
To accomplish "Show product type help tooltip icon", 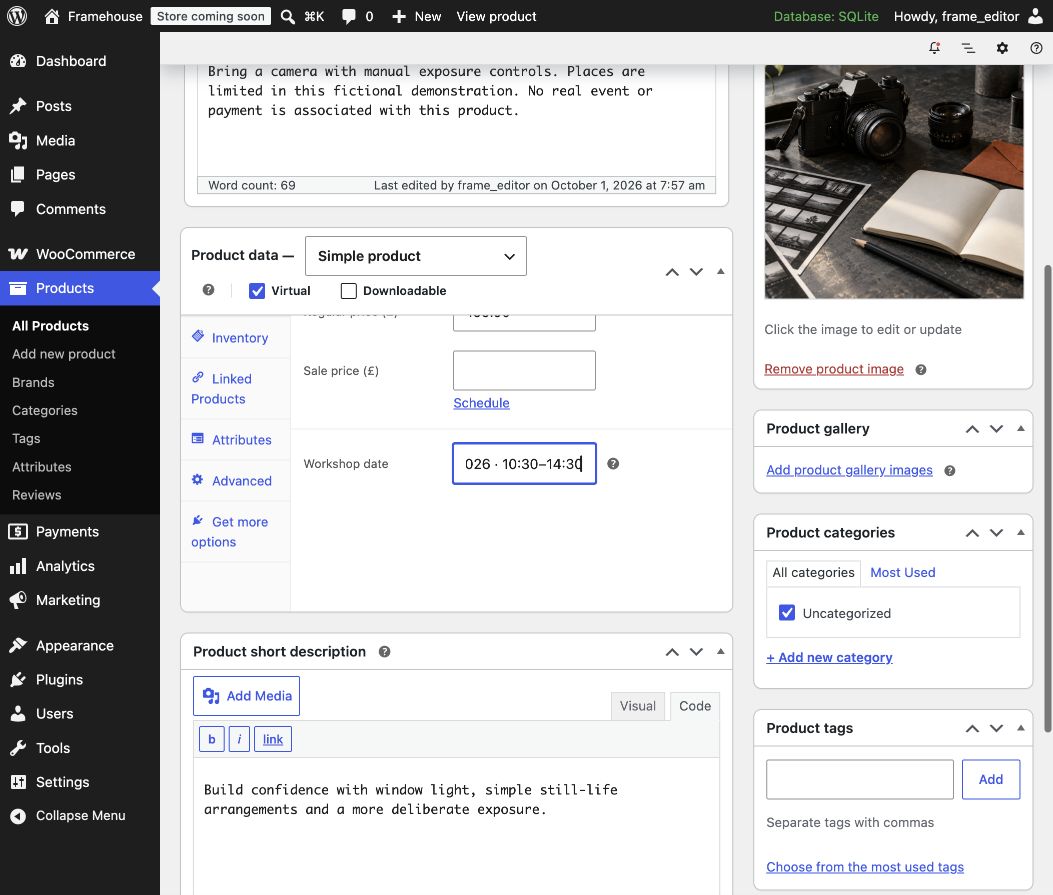I will click(208, 289).
